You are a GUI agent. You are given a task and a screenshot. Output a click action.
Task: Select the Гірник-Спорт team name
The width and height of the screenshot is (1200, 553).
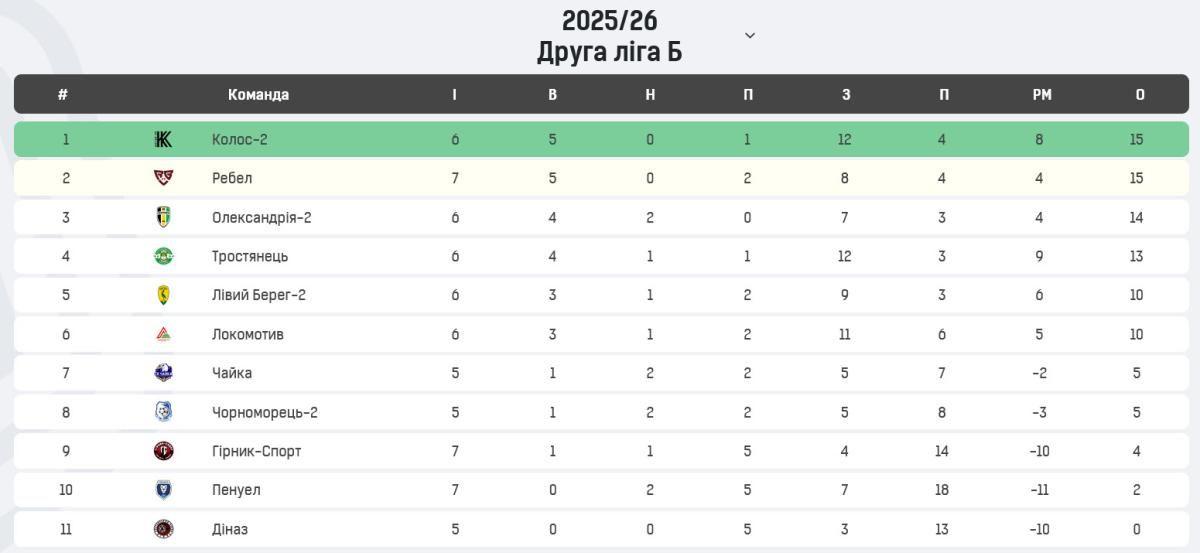(256, 451)
